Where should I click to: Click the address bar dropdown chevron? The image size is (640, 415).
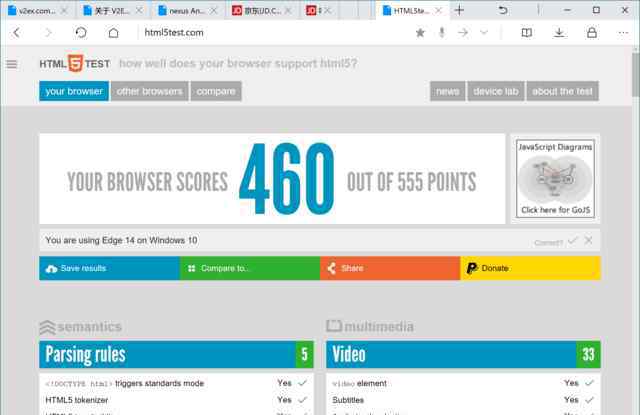[484, 33]
